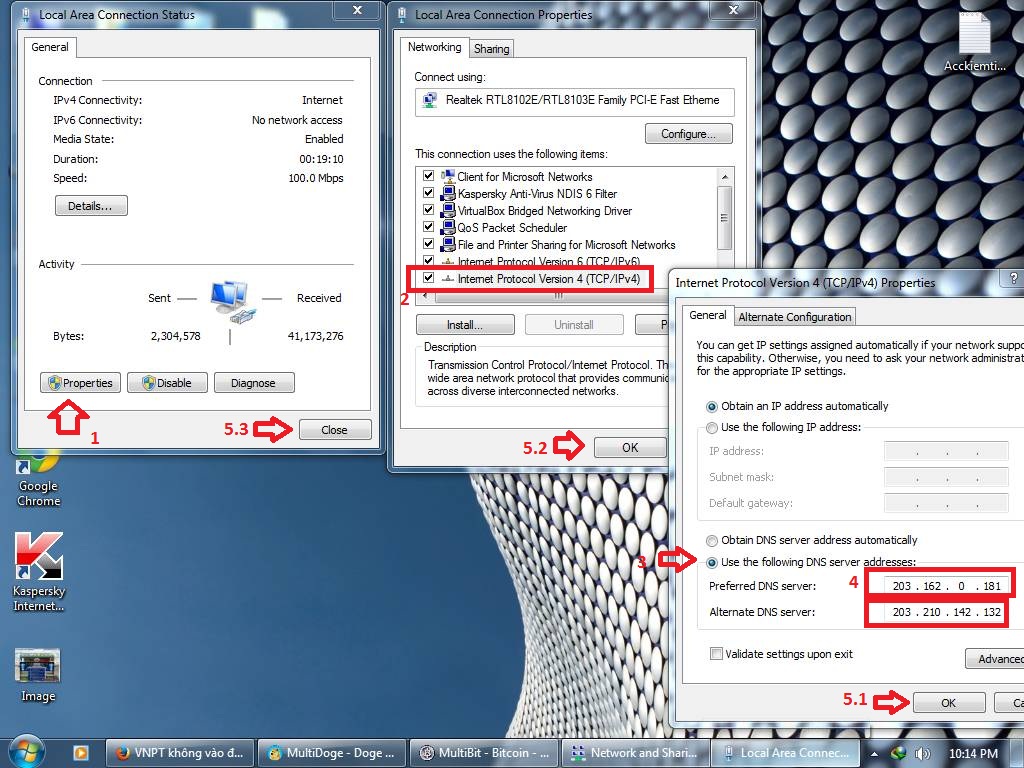Select Obtain an IP address automatically

712,407
